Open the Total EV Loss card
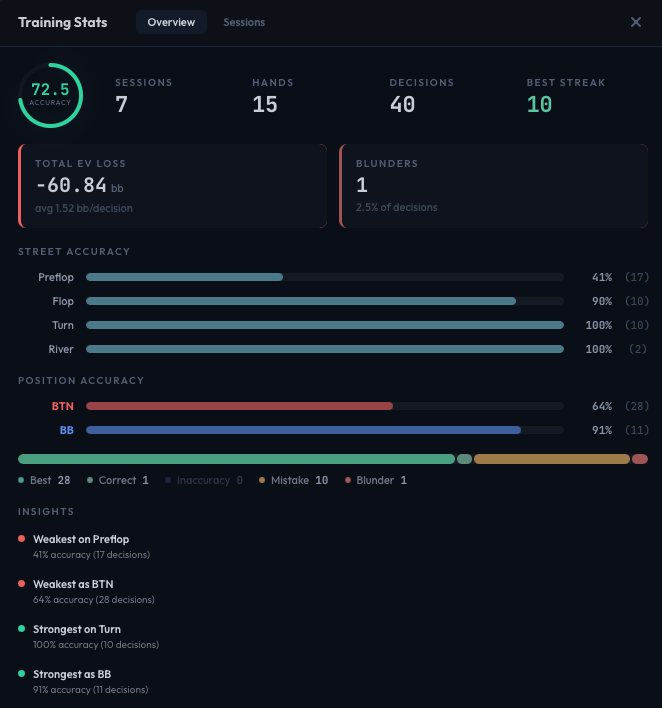 pos(172,186)
